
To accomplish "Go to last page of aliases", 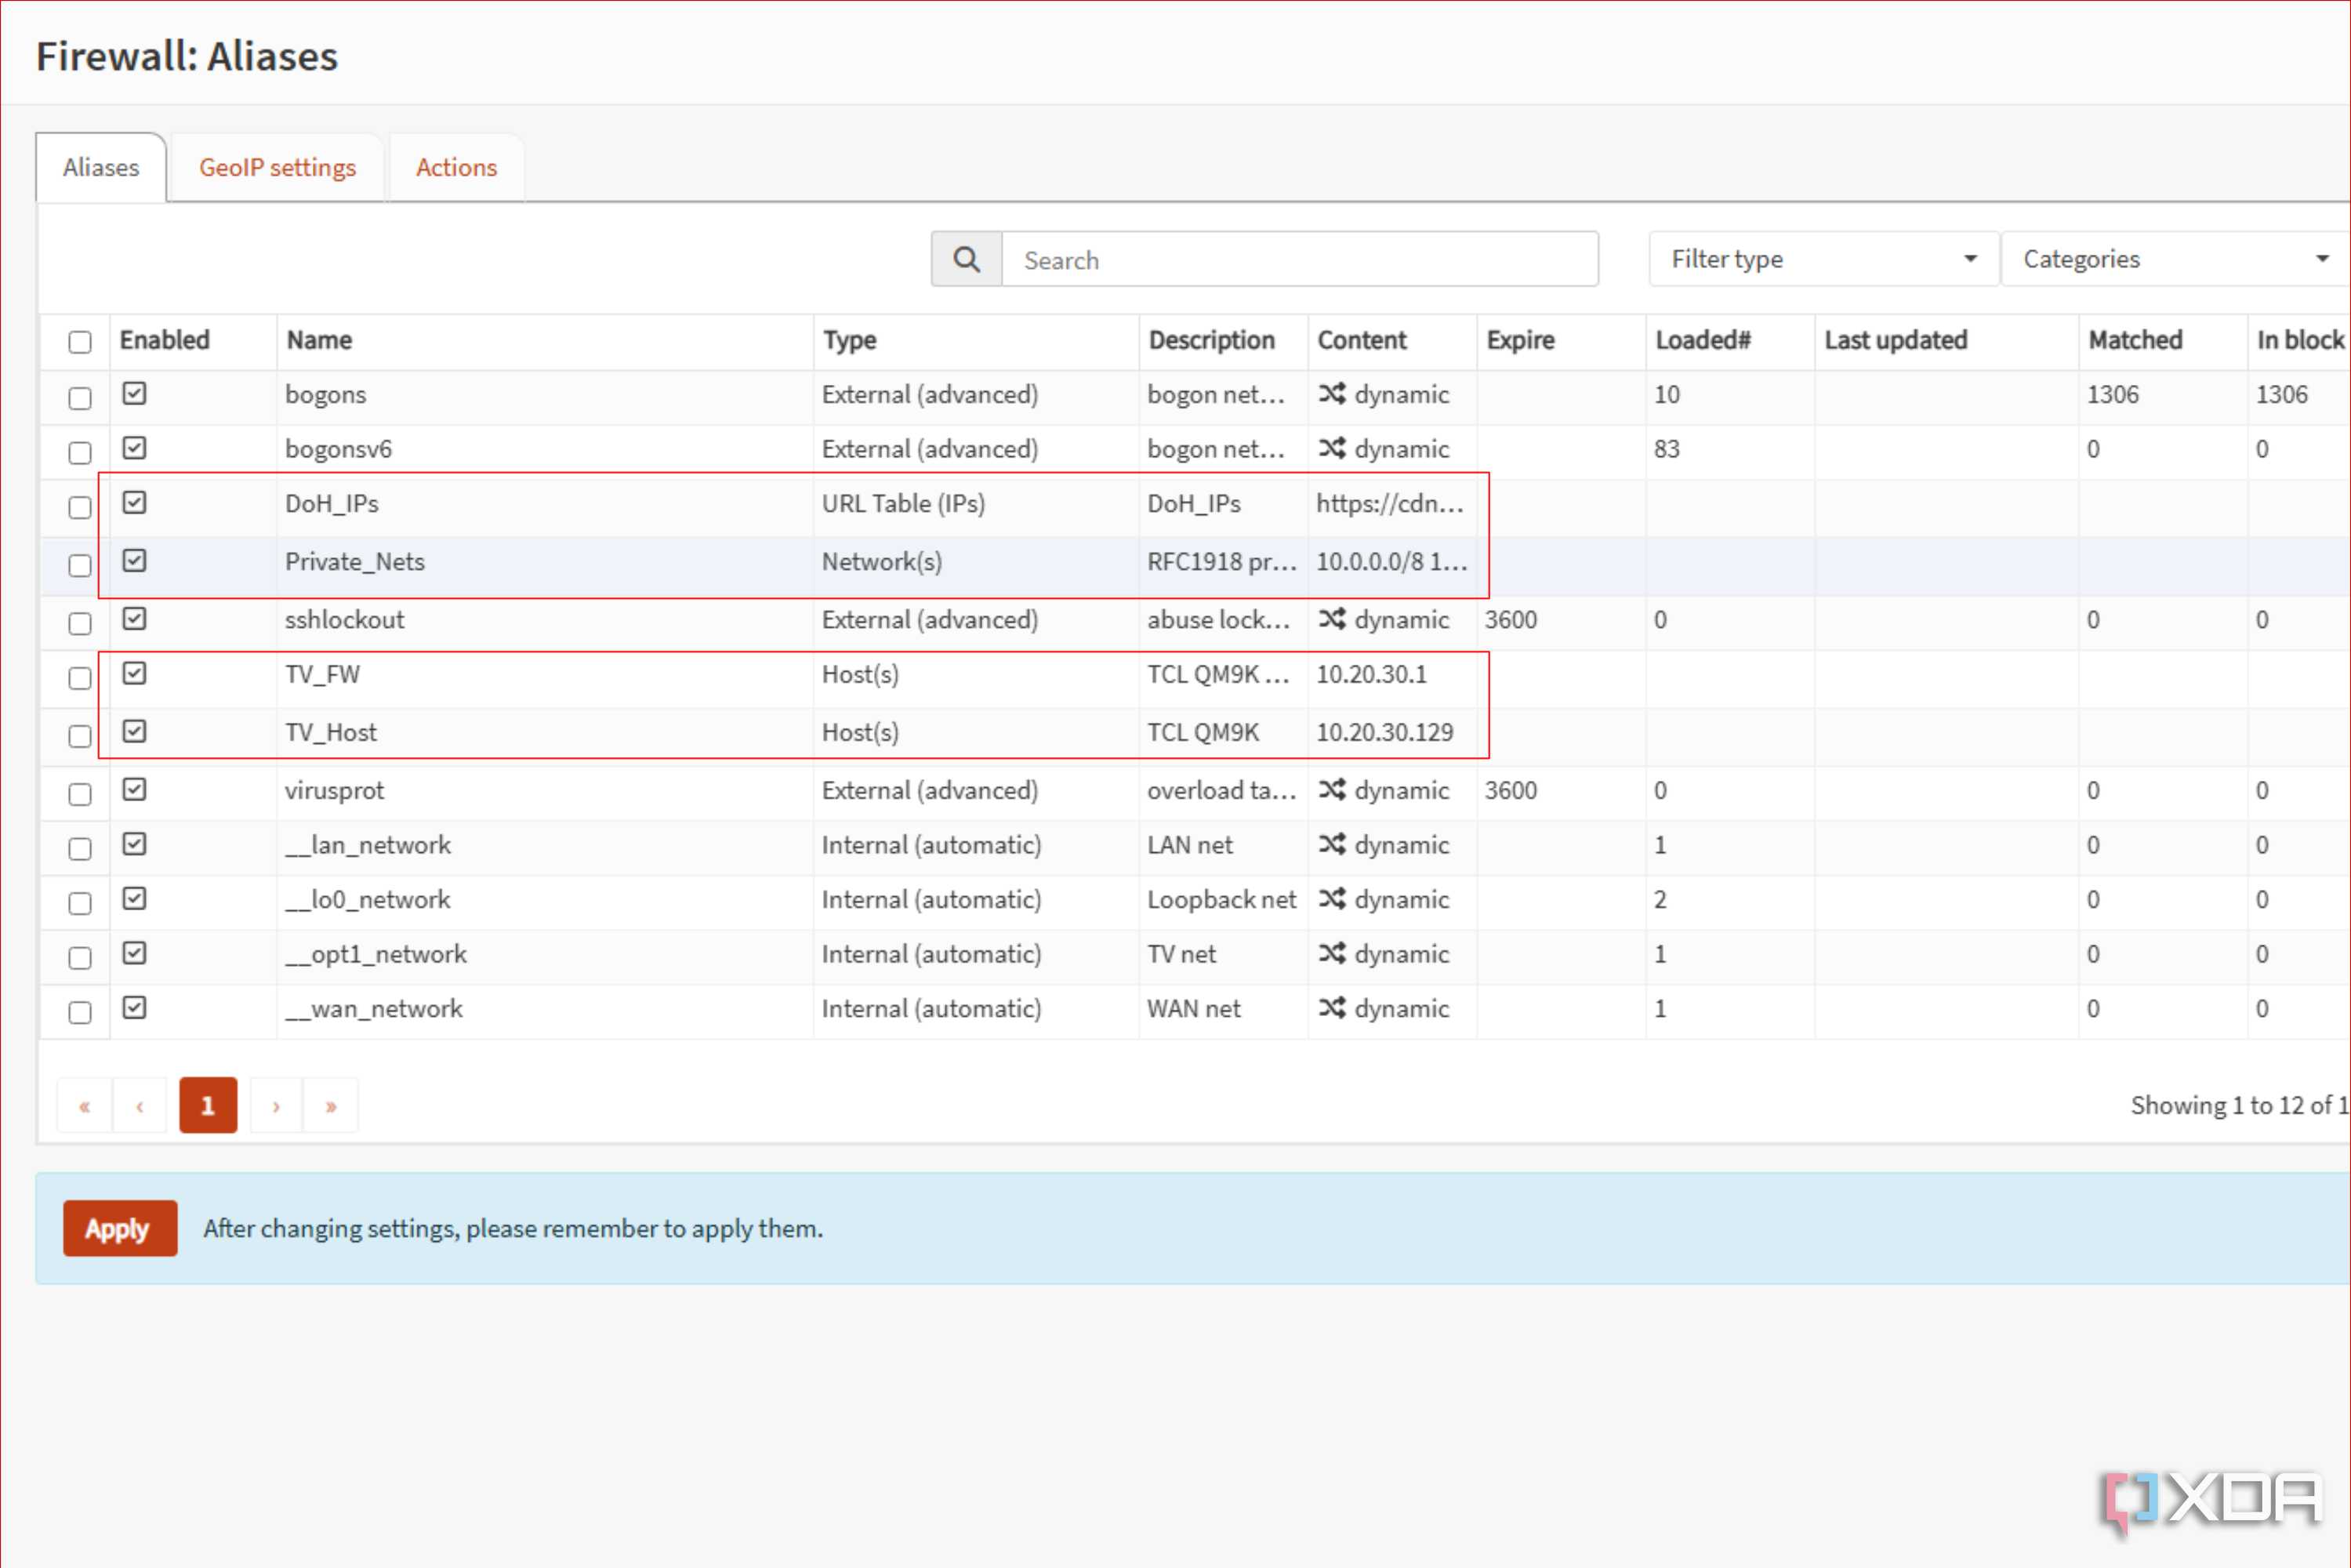I will (x=331, y=1105).
